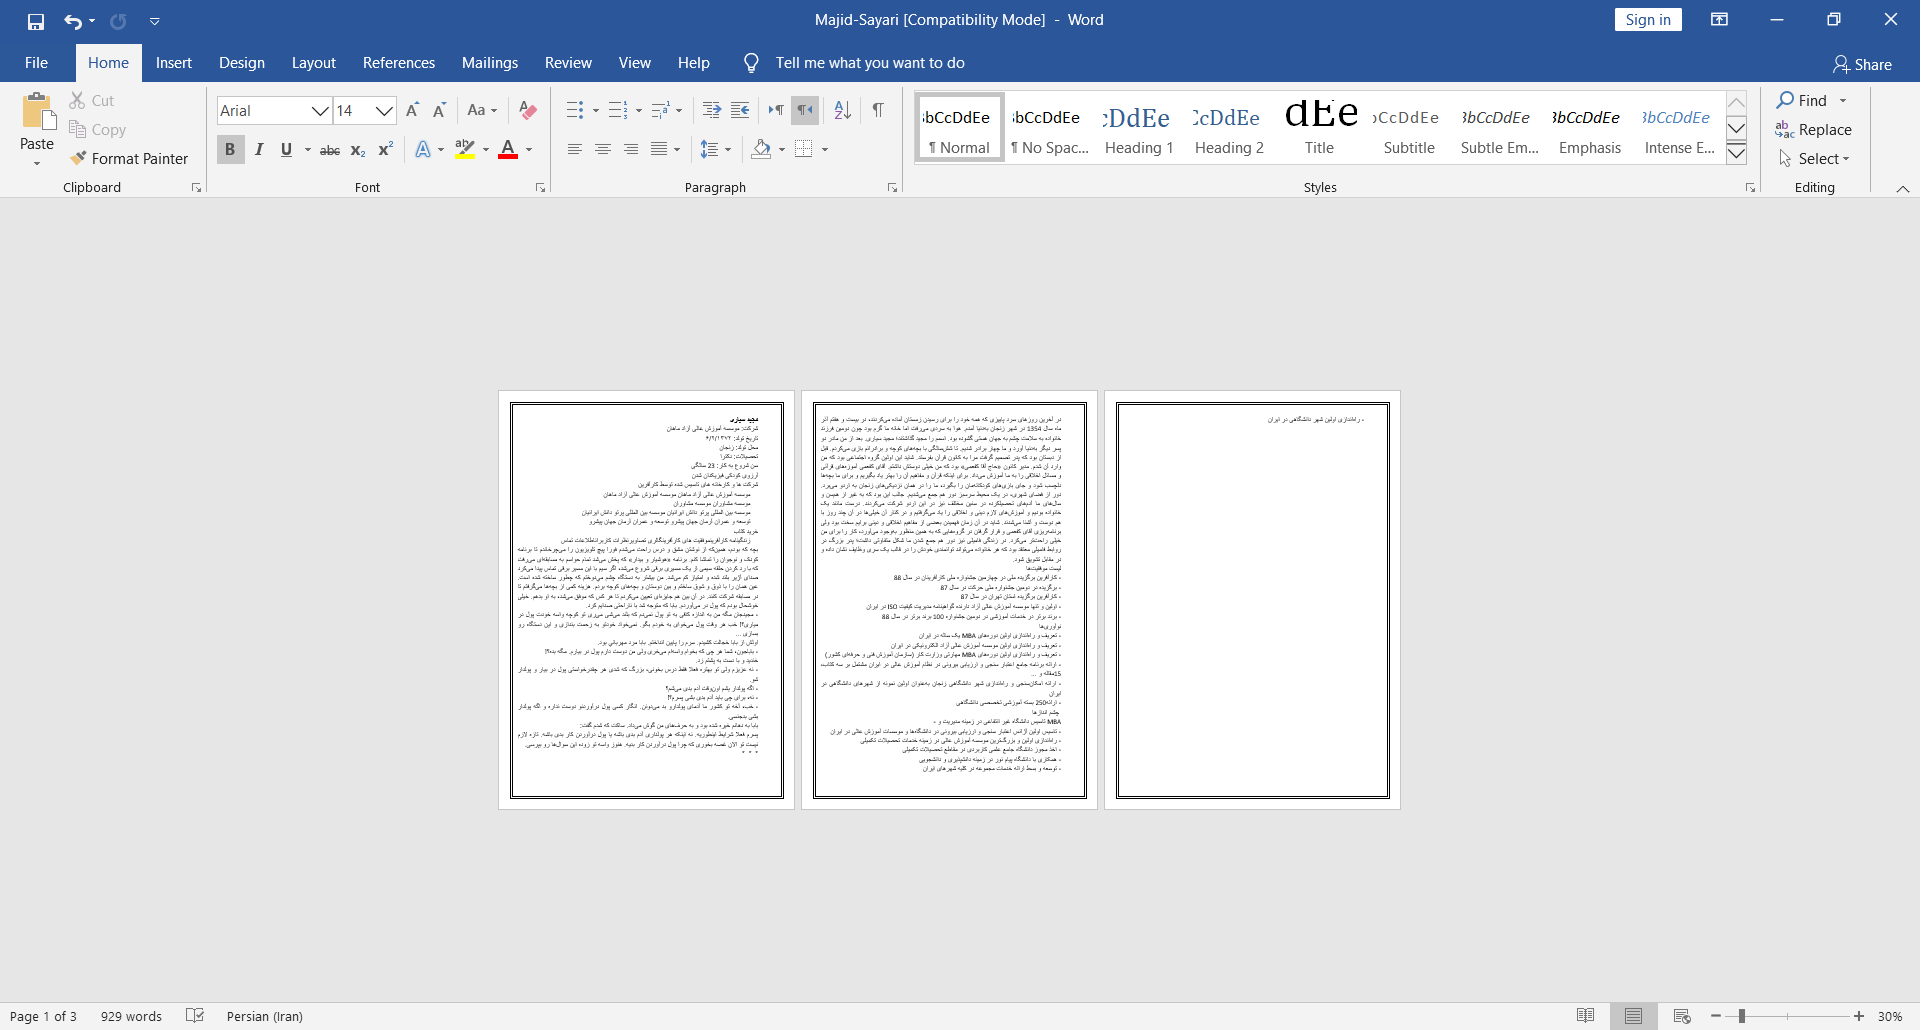Click the Shading paint bucket icon
This screenshot has height=1030, width=1924.
pos(762,149)
